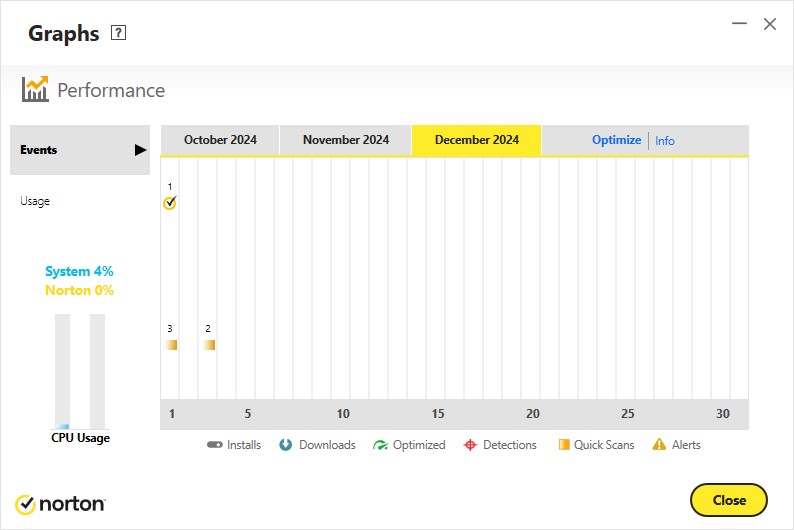Click the Optimize link

pos(616,140)
